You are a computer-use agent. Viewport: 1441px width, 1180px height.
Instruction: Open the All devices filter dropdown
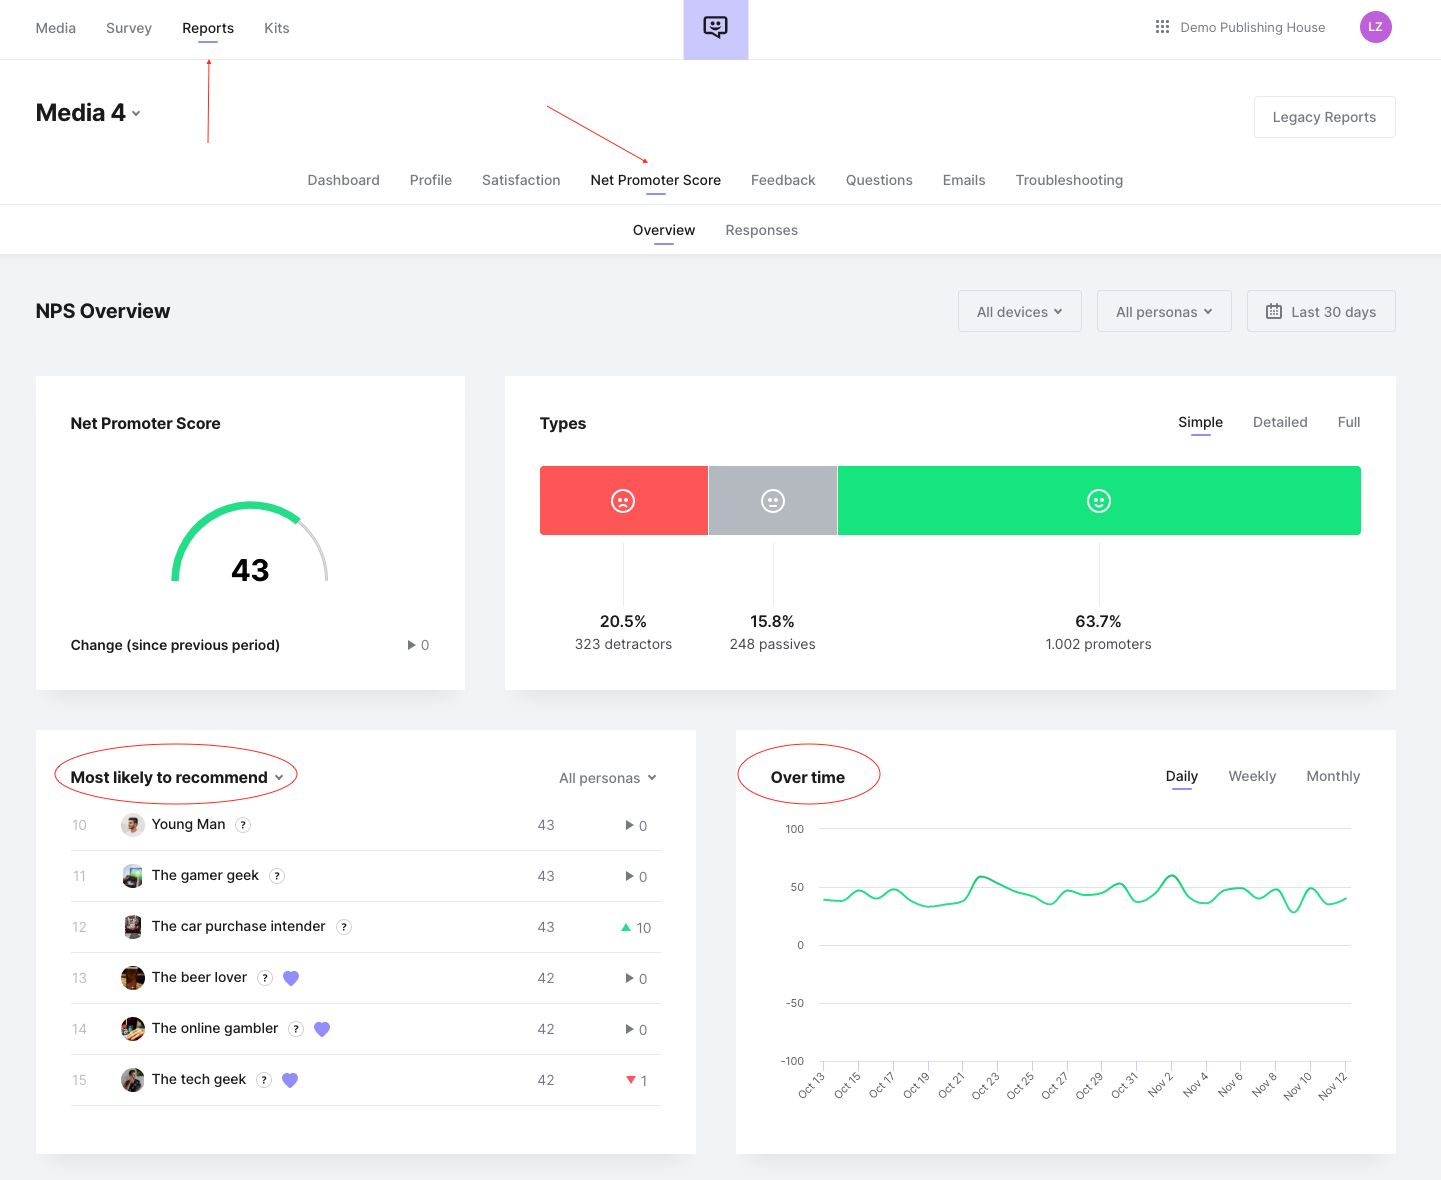tap(1019, 311)
